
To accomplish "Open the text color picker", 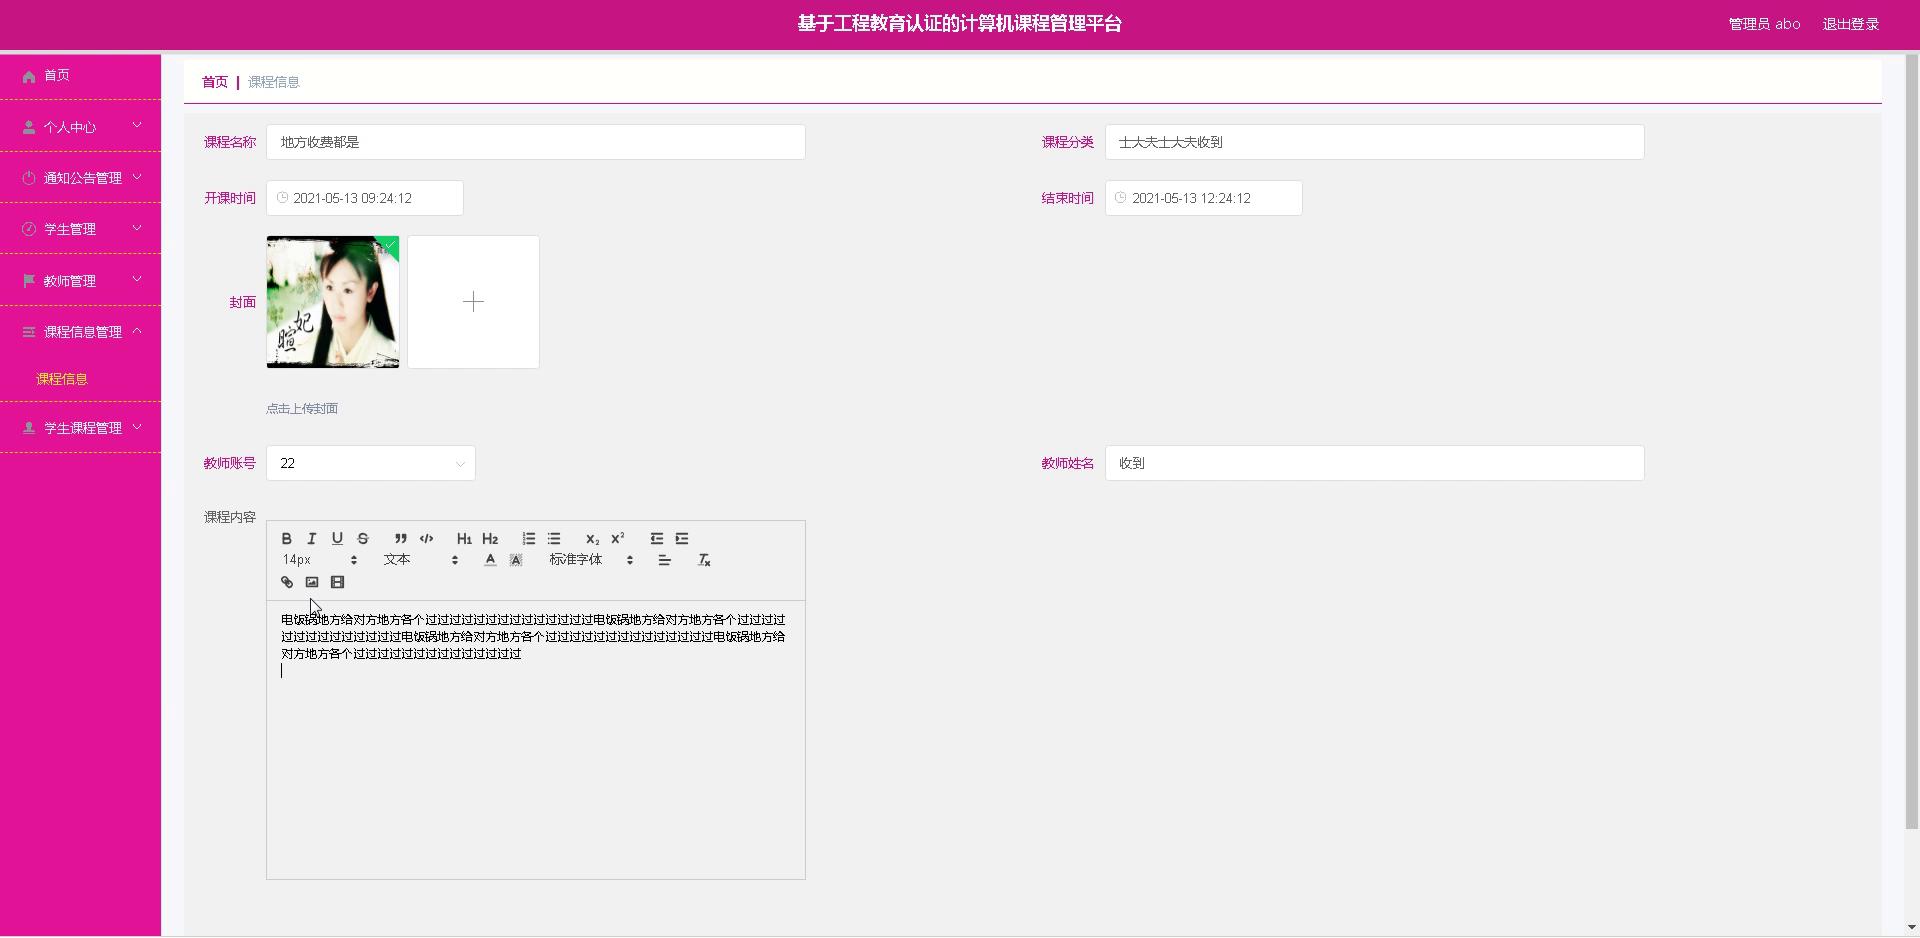I will click(x=490, y=560).
